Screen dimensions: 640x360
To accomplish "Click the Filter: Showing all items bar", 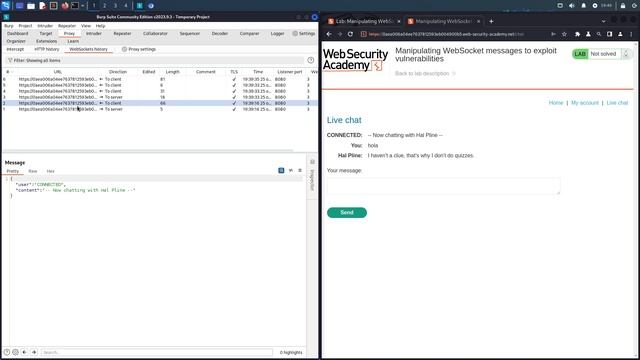I will coord(155,60).
